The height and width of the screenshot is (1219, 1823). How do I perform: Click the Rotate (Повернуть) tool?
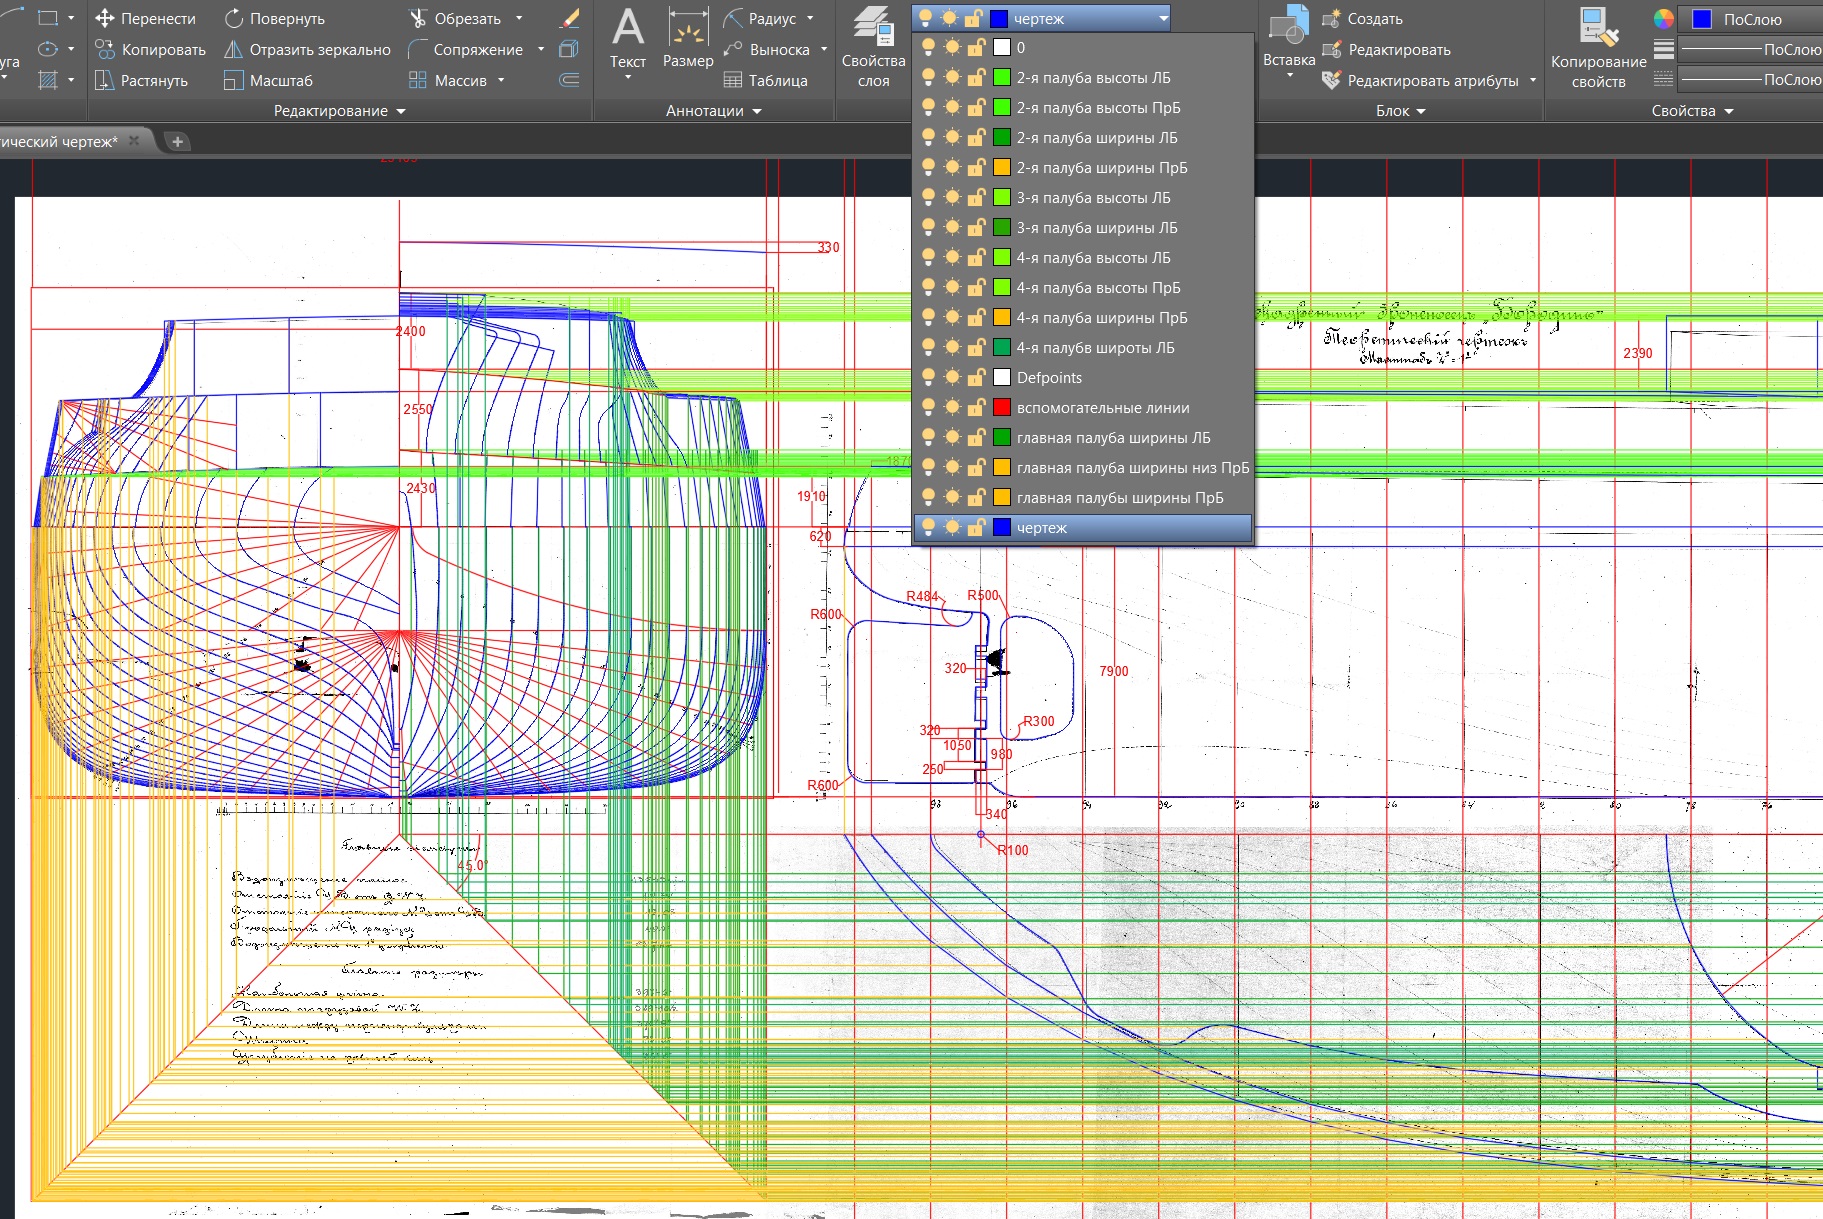tap(274, 19)
